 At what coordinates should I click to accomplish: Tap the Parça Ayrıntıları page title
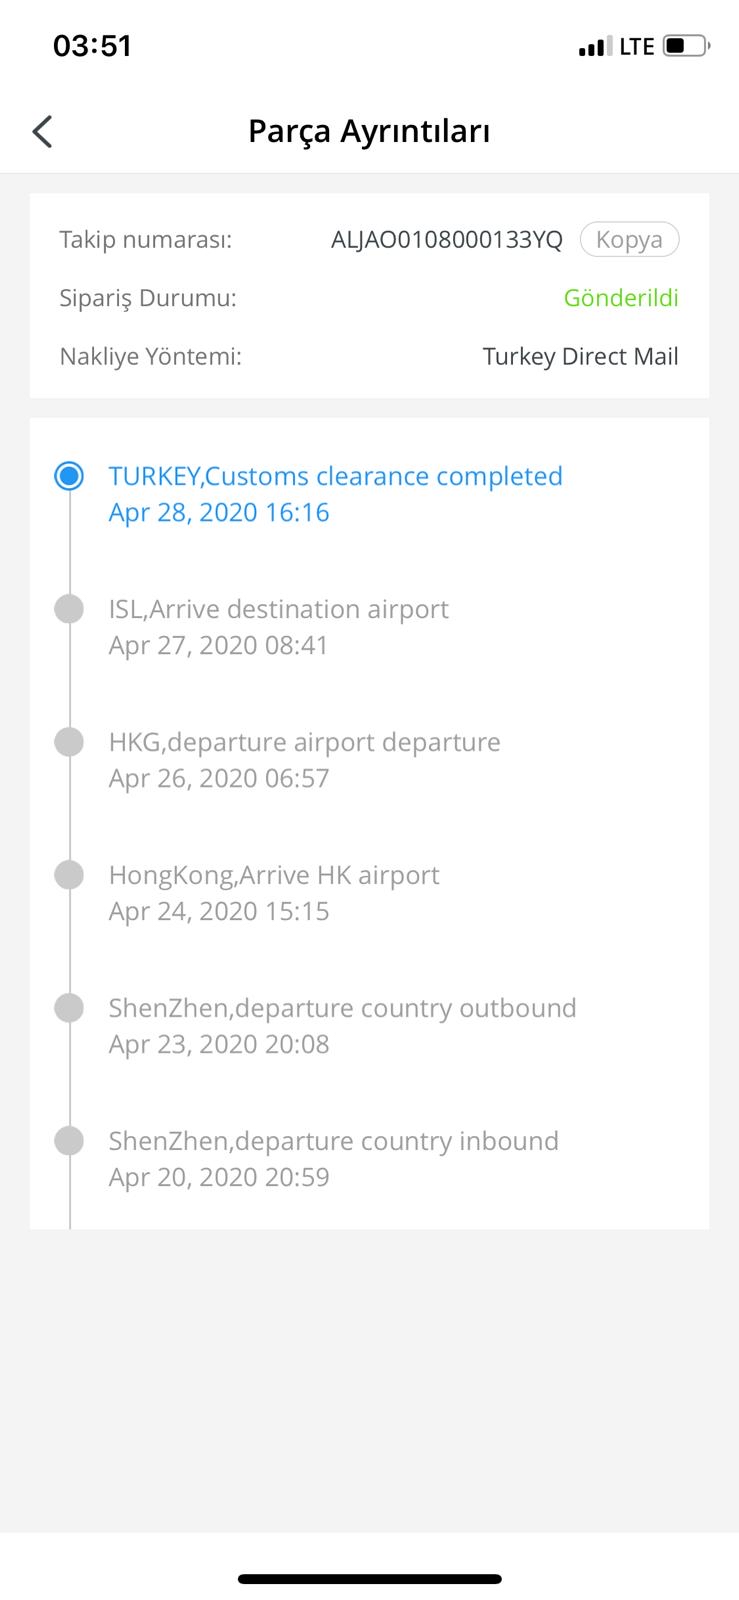tap(369, 131)
